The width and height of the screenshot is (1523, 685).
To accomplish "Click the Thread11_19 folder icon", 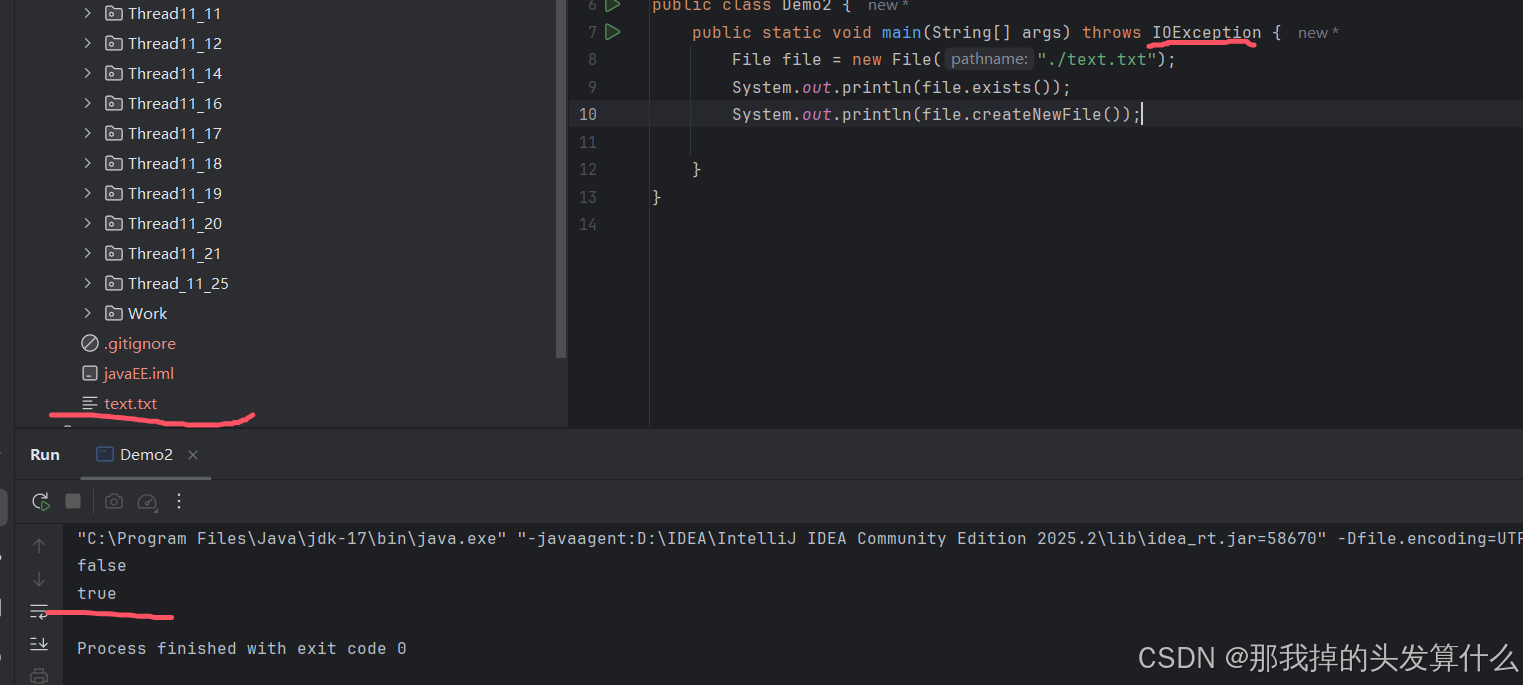I will click(114, 193).
